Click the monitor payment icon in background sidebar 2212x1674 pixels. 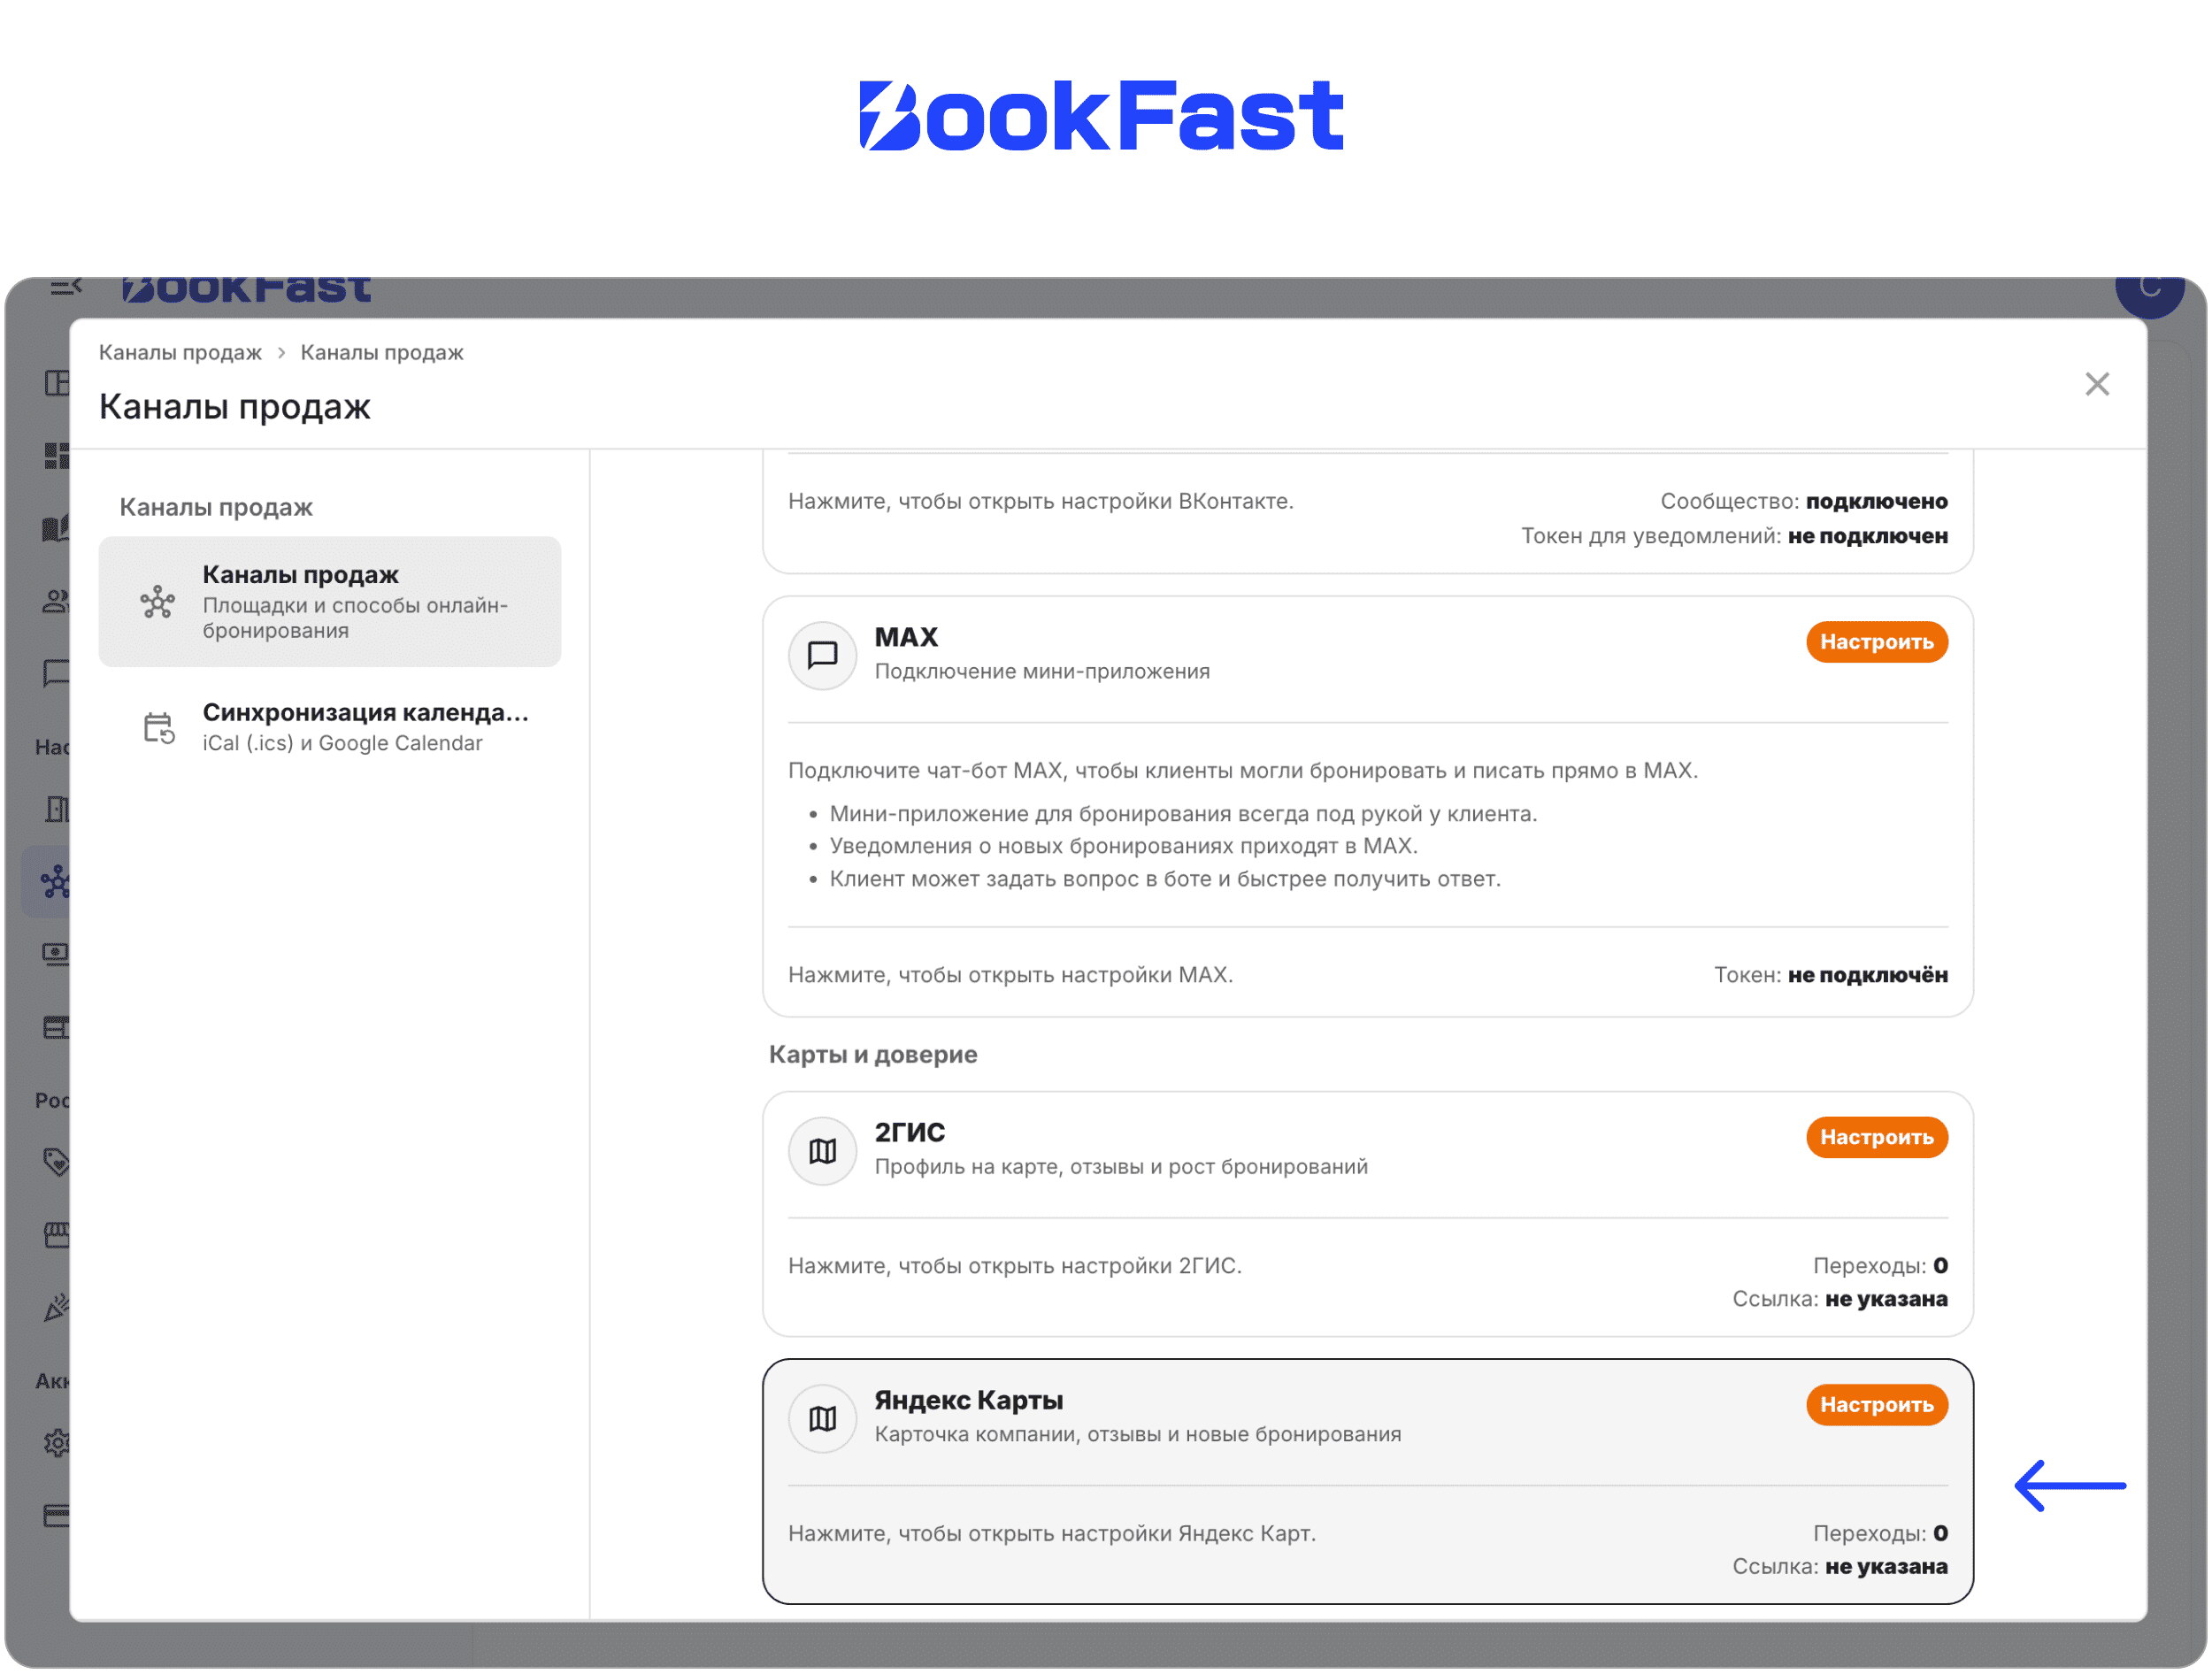coord(56,954)
